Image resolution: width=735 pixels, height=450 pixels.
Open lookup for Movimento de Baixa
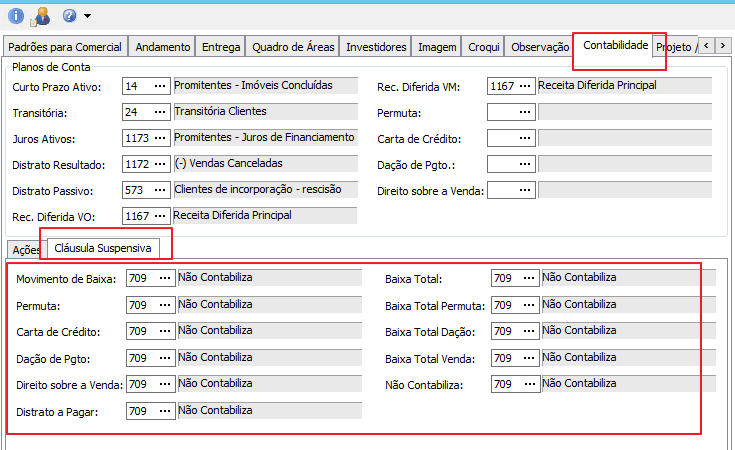point(165,279)
